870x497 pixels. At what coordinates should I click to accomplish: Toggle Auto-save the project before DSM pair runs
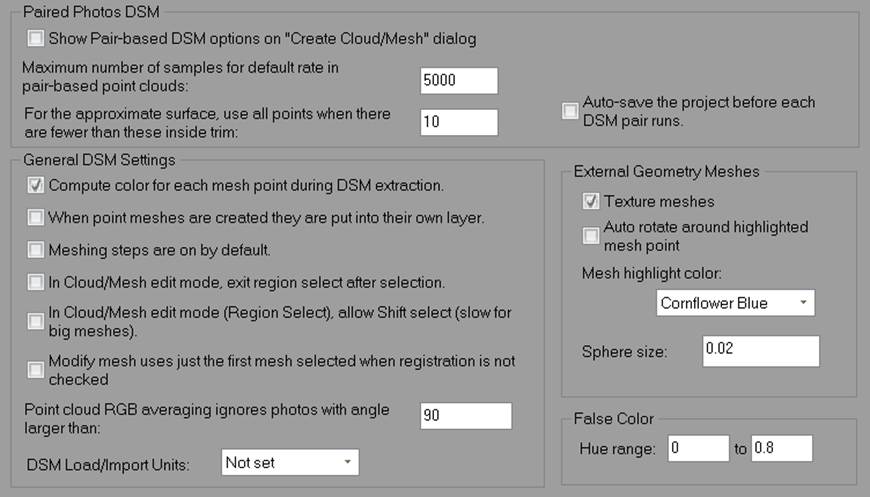tap(570, 111)
